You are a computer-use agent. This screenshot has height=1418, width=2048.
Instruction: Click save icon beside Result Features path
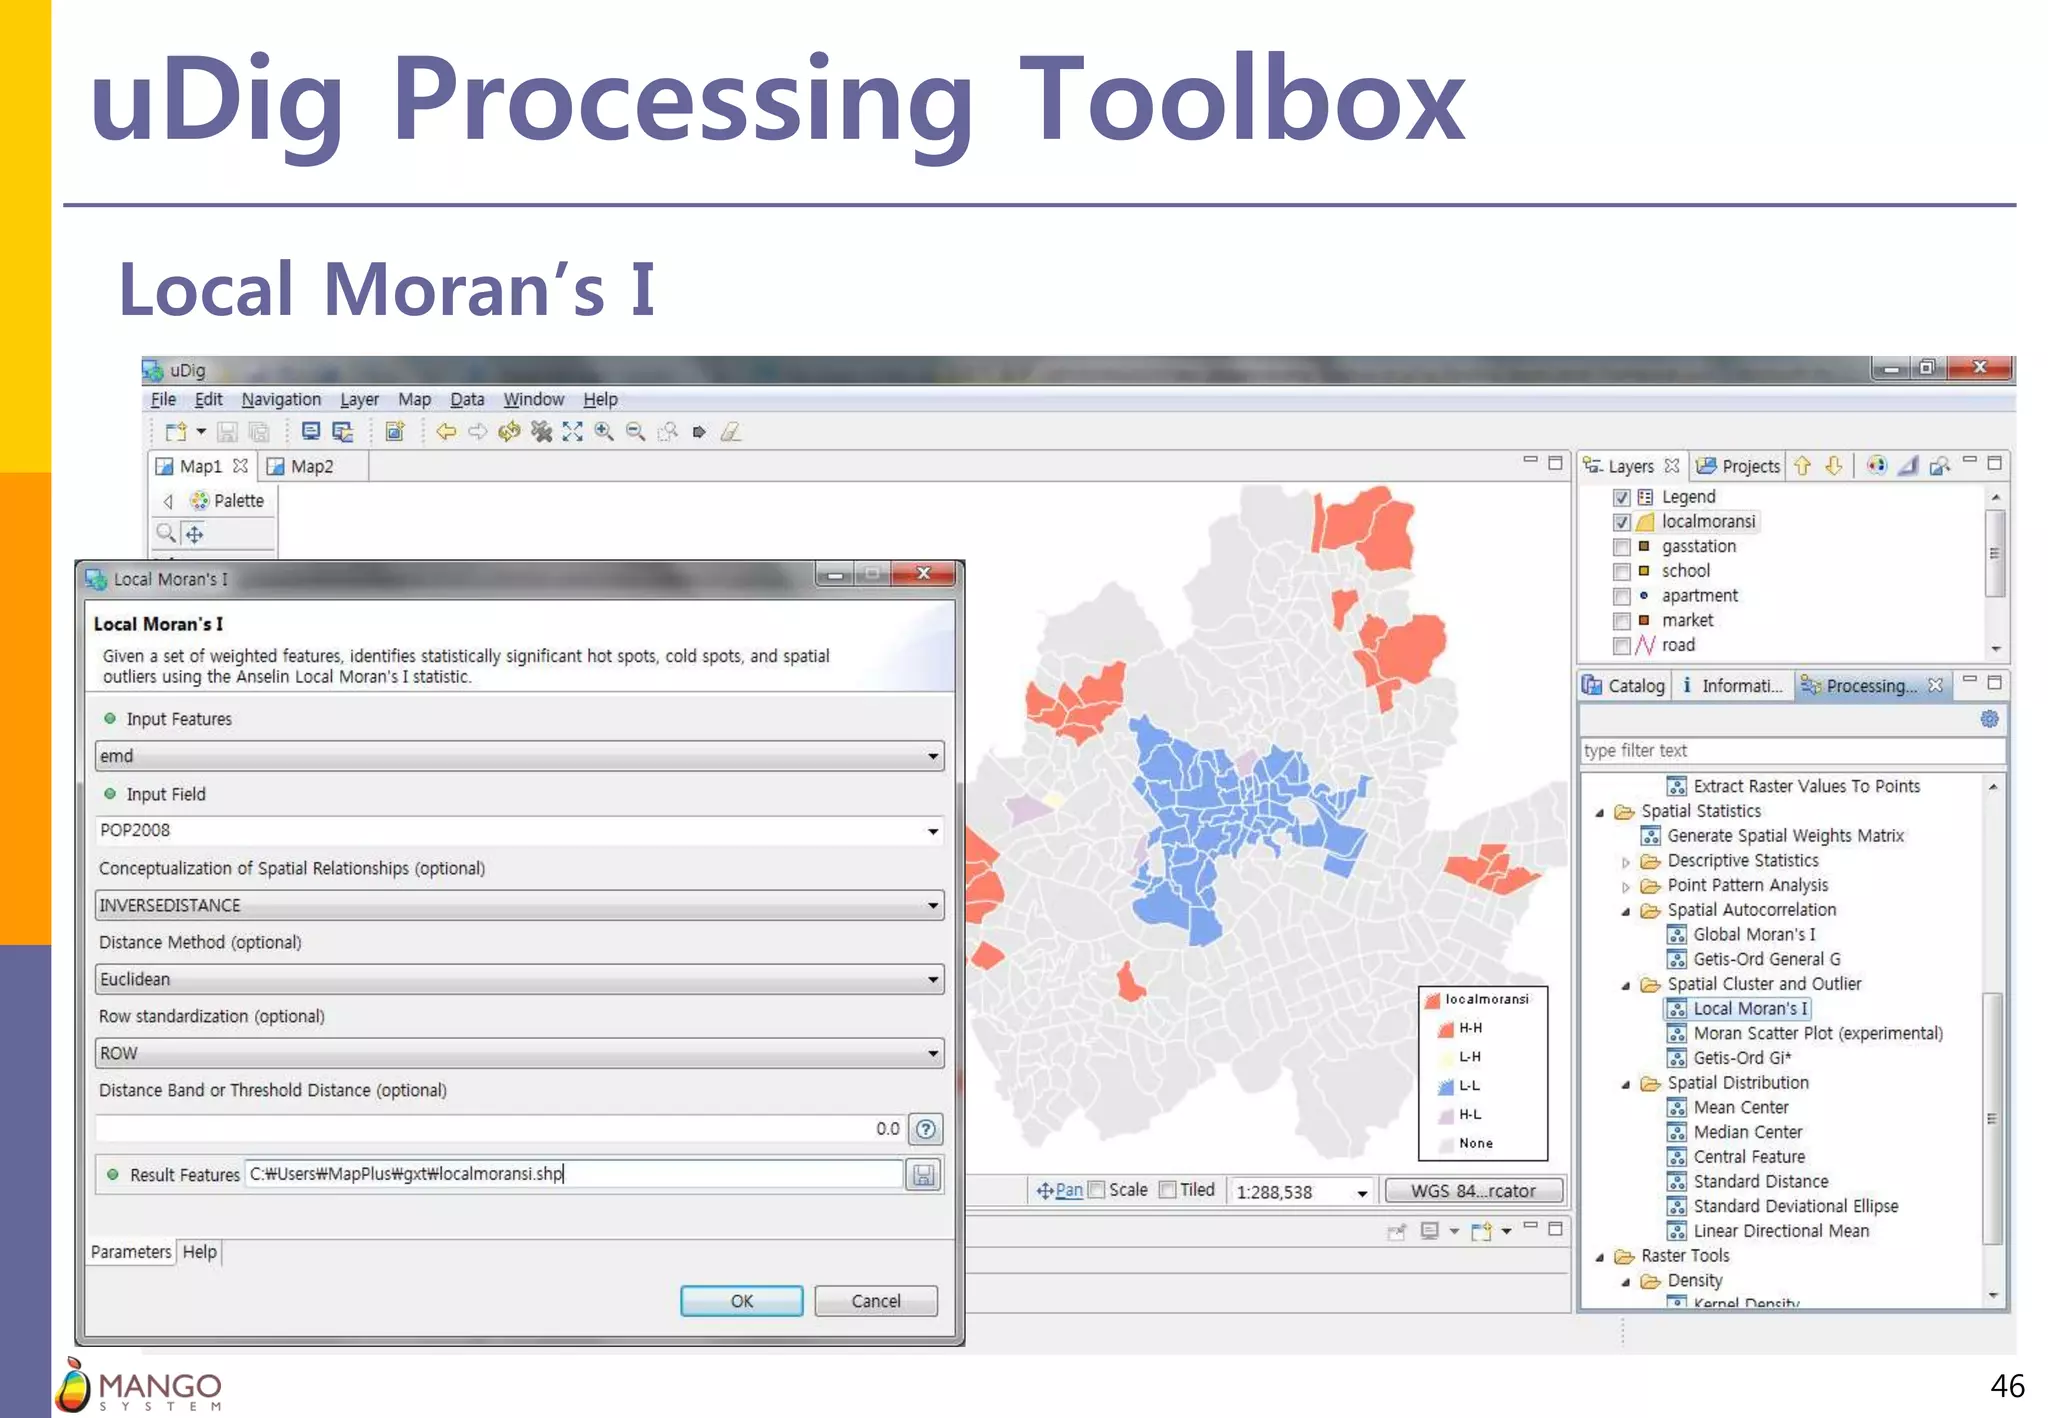[924, 1175]
